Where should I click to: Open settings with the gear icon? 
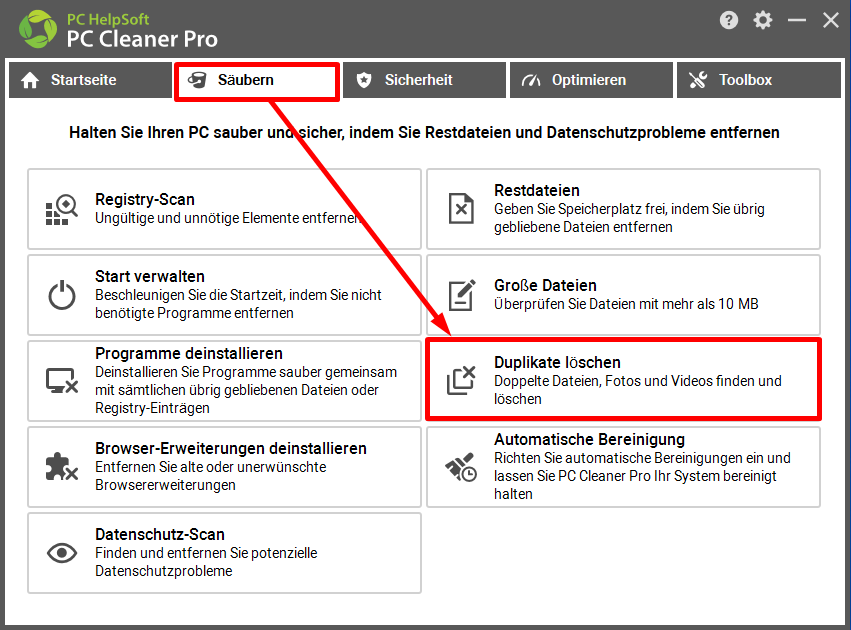[763, 21]
